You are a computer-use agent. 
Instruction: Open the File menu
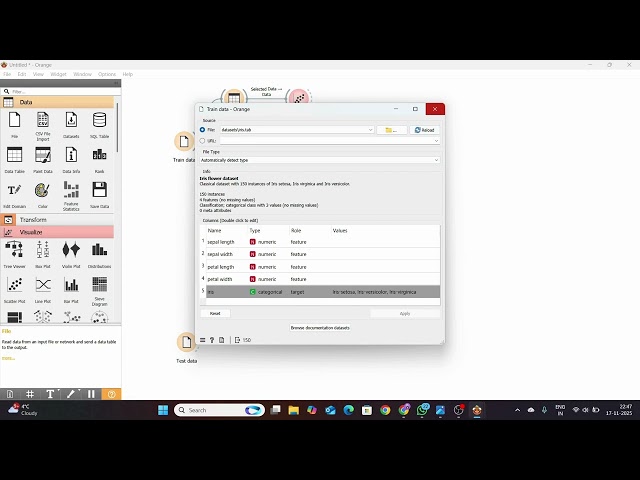click(7, 74)
